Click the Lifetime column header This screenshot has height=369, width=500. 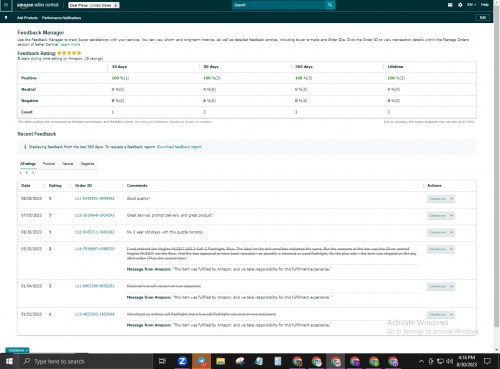pos(395,67)
